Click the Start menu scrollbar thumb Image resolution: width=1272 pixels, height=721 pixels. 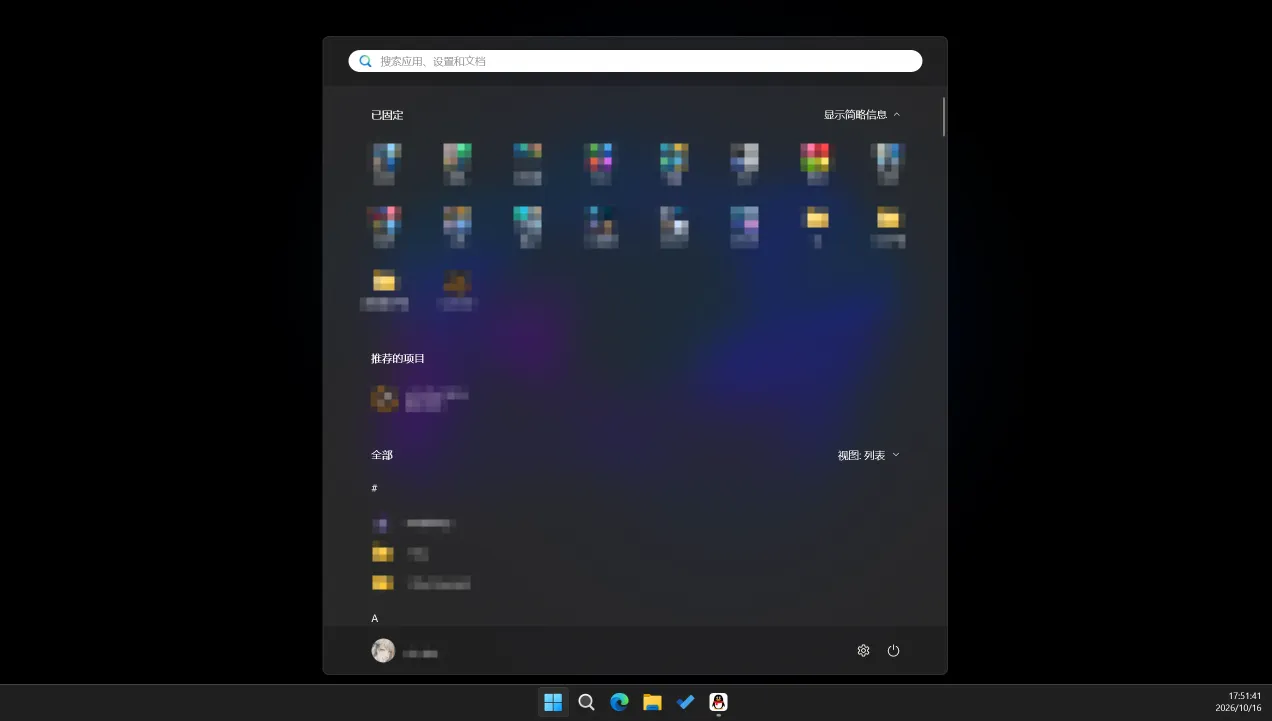[943, 116]
